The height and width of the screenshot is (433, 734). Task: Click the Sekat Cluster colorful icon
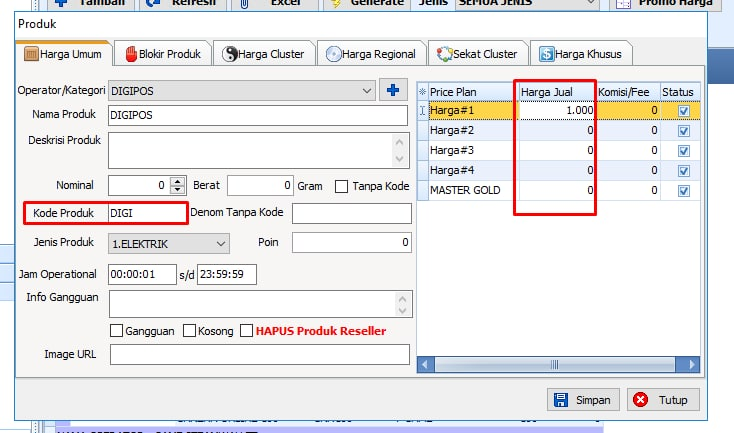[444, 54]
